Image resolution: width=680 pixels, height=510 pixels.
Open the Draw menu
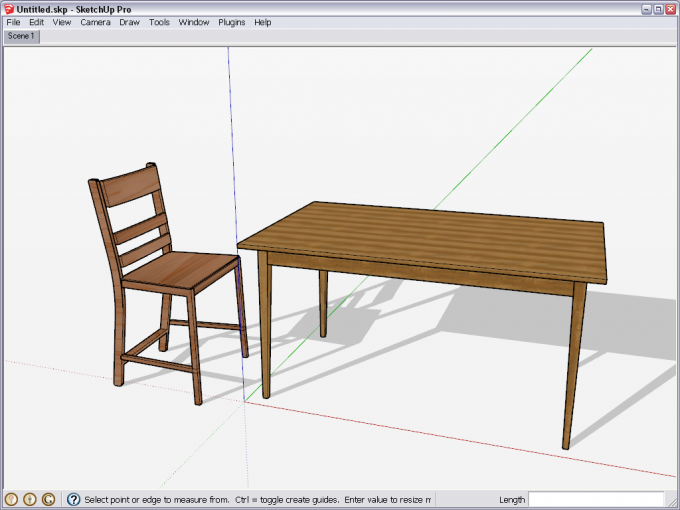[129, 22]
